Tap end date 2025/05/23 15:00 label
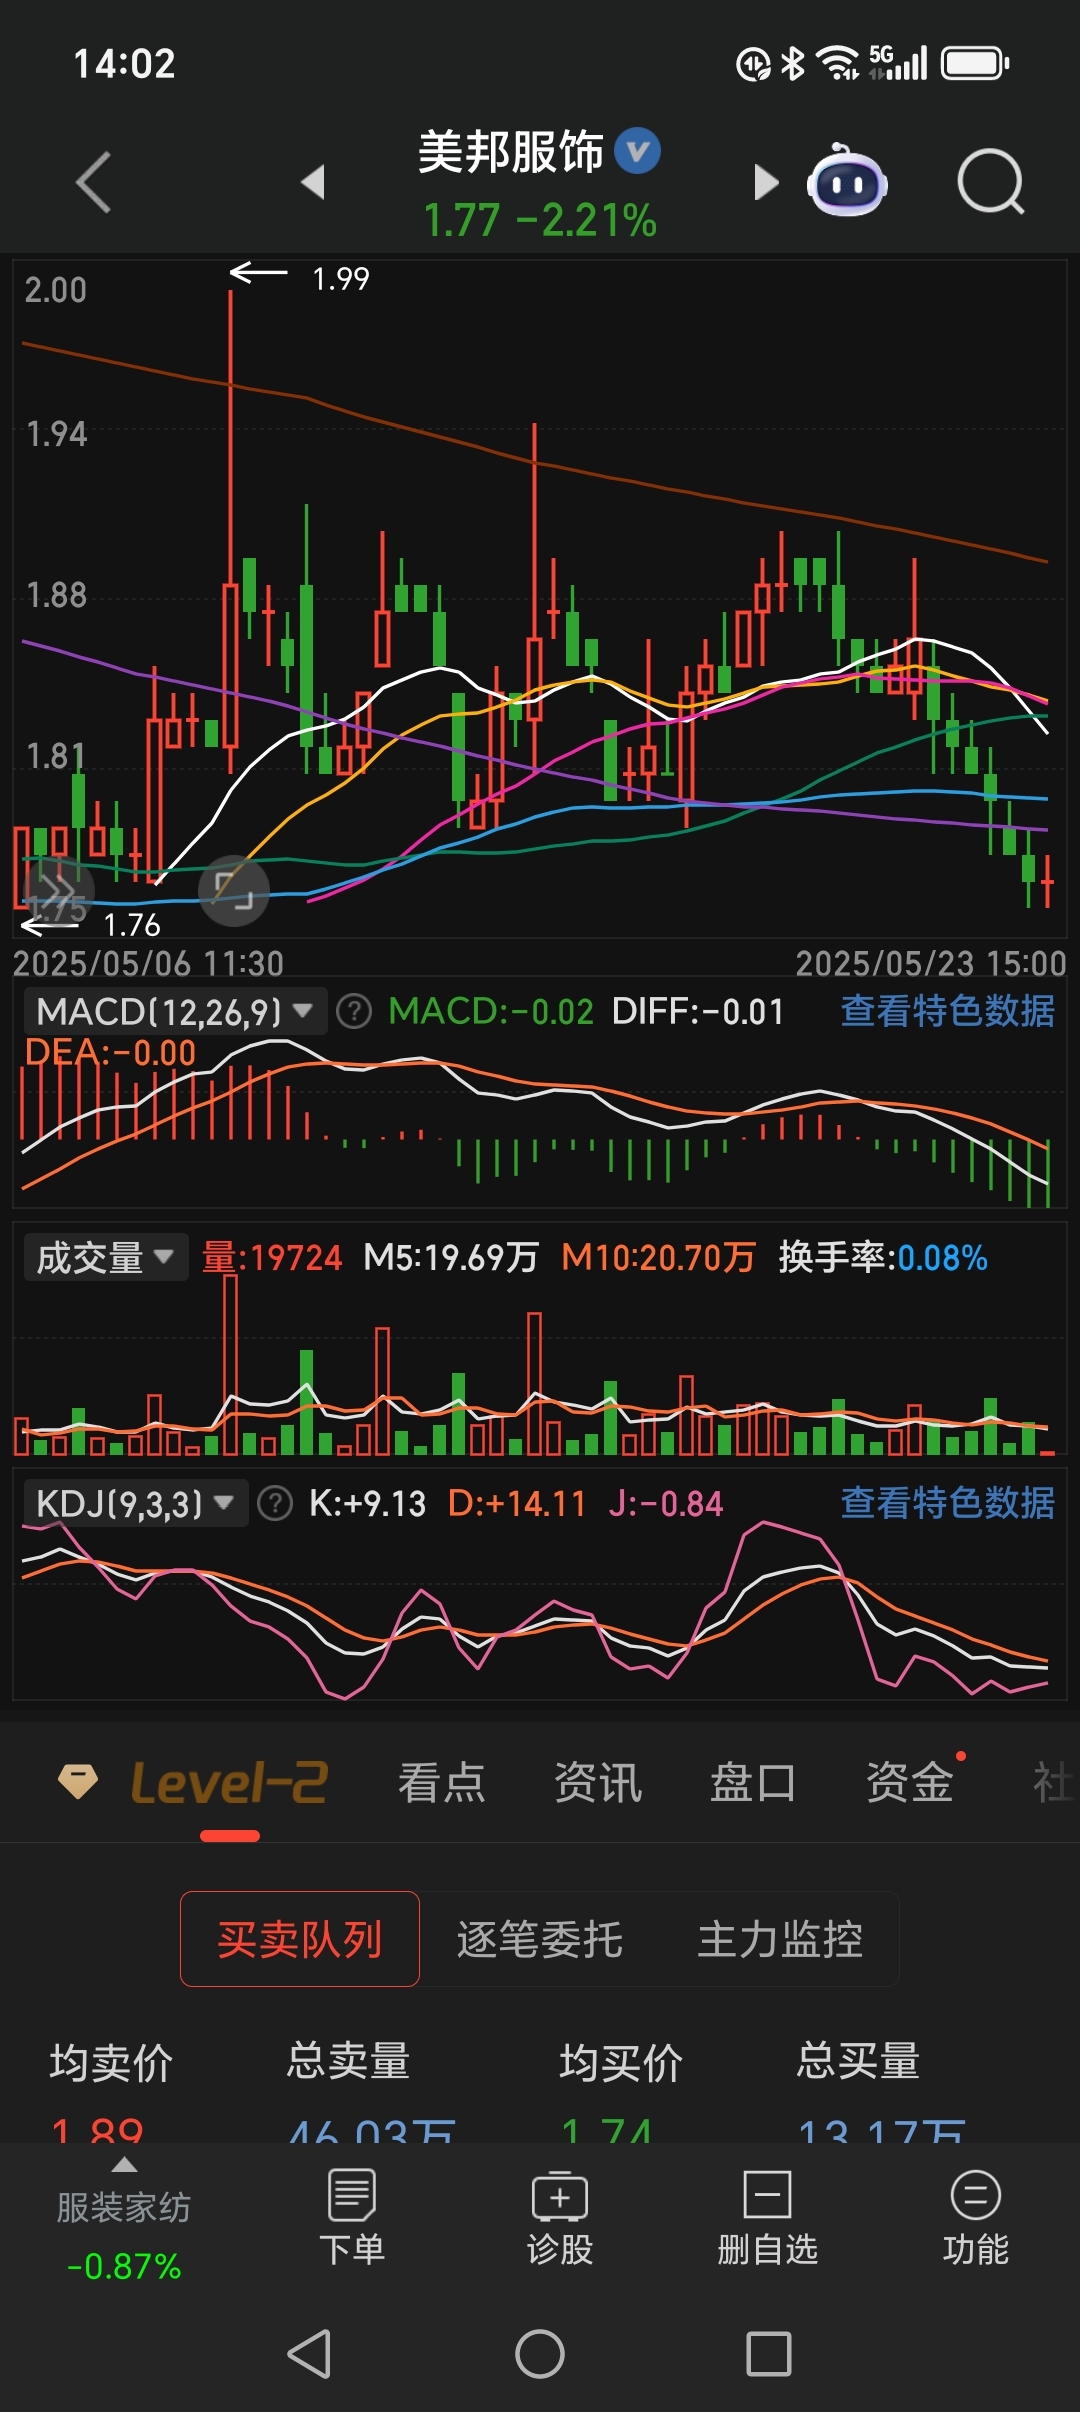 click(x=931, y=963)
